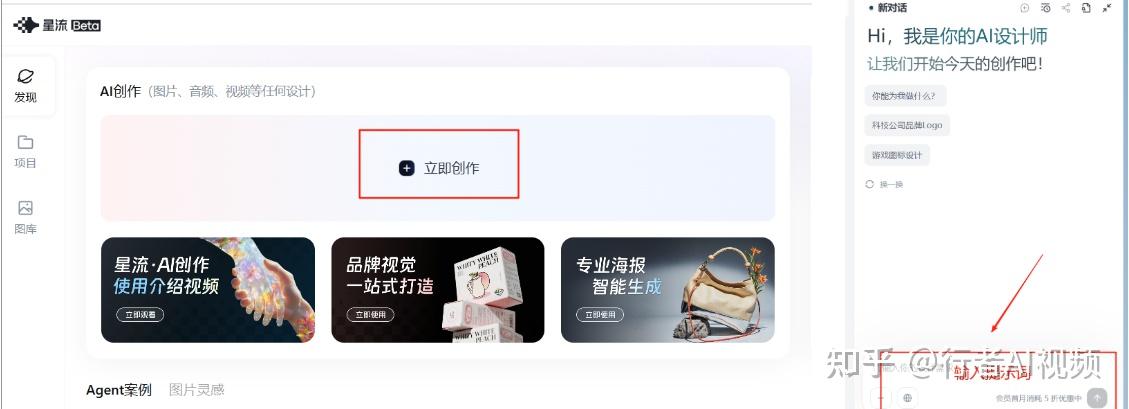Start a new chat via plus-circle icon
The height and width of the screenshot is (409, 1129).
[1025, 8]
